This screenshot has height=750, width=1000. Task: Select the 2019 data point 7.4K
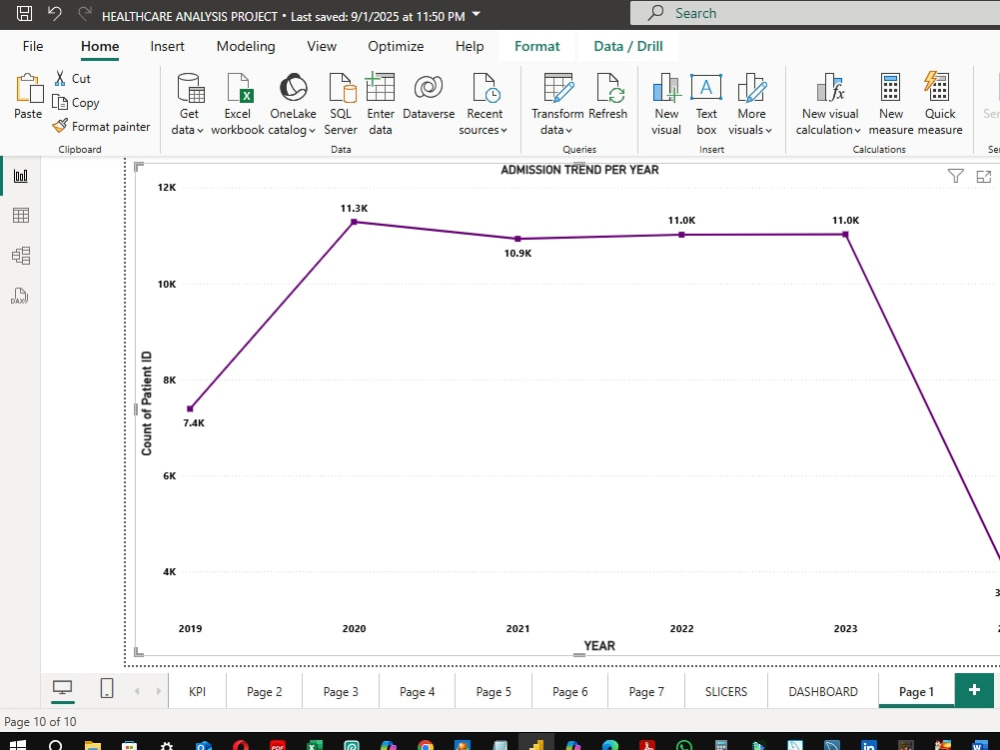[190, 409]
